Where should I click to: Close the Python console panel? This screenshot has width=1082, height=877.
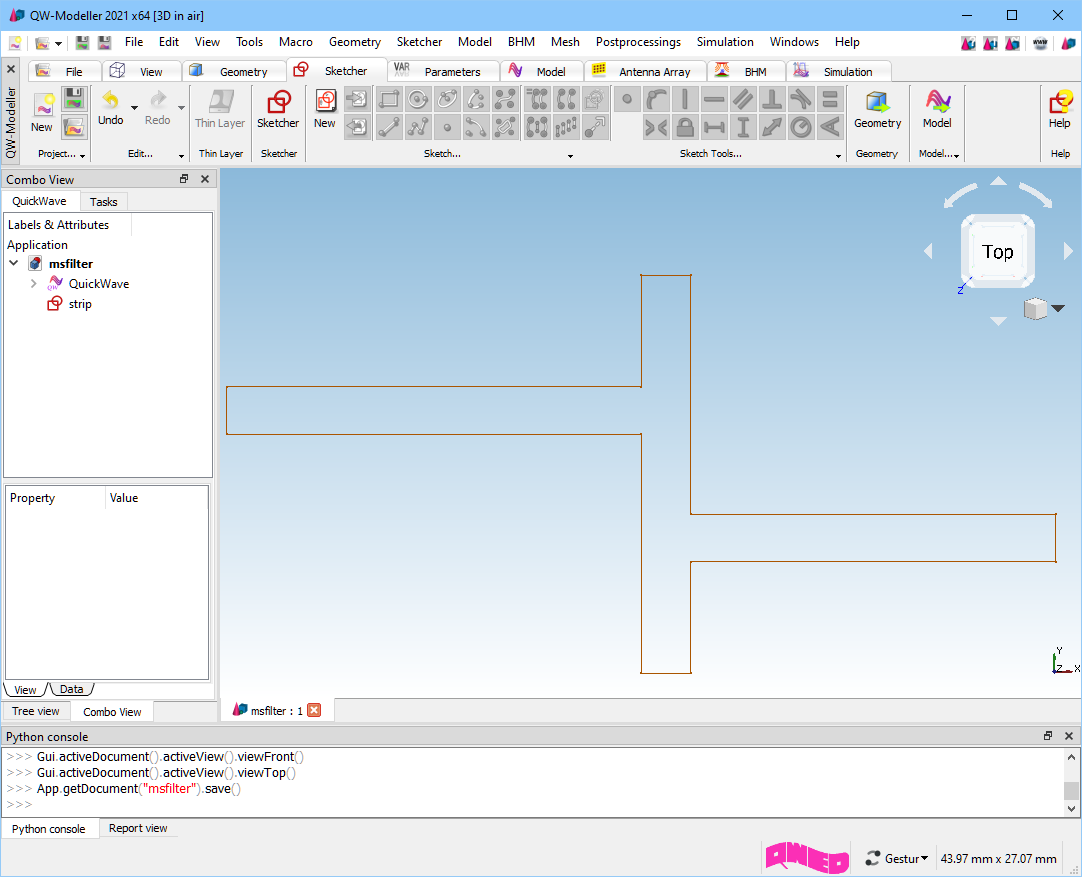click(x=1069, y=736)
